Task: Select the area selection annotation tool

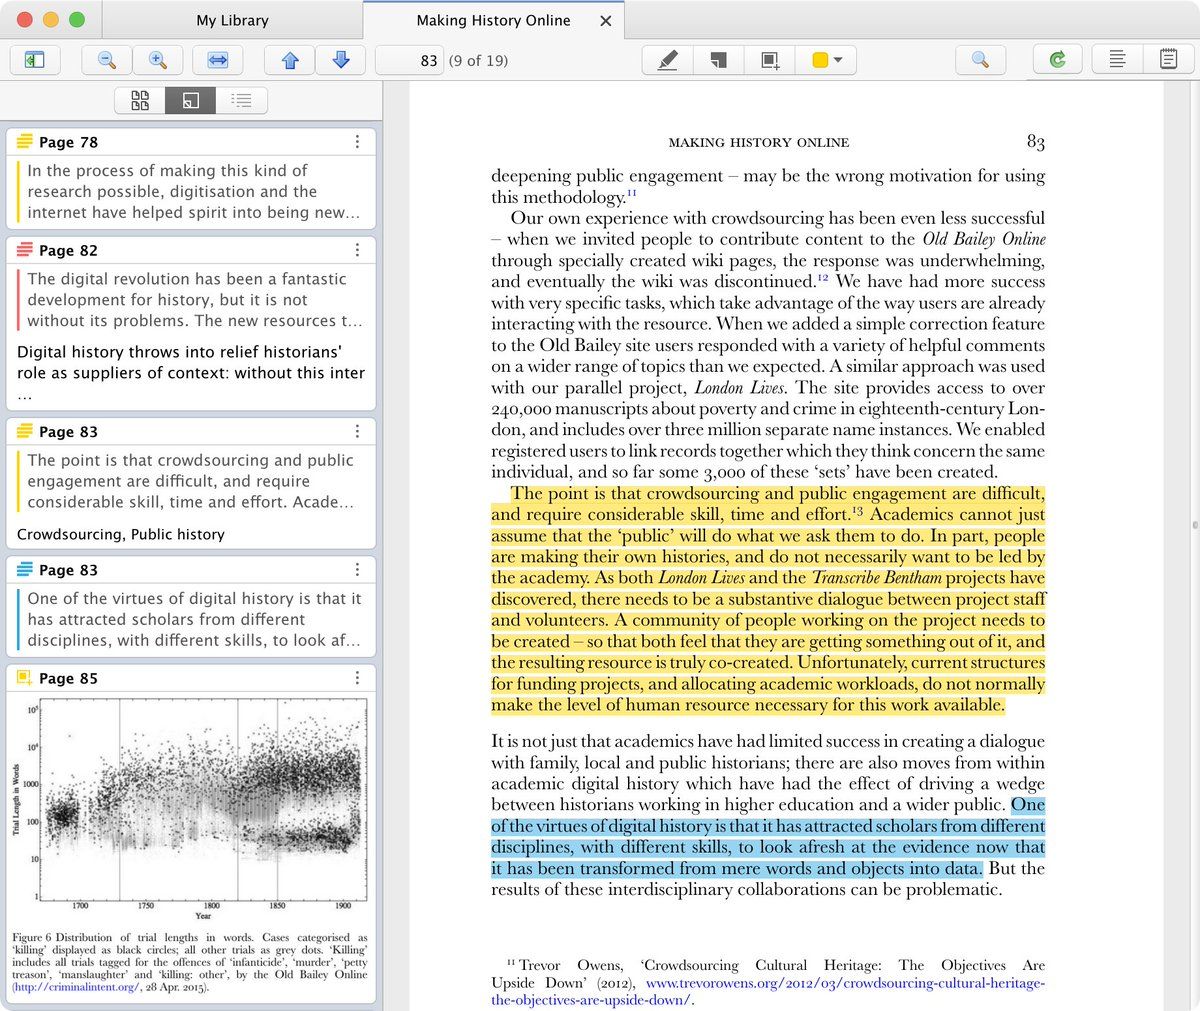Action: pos(769,60)
